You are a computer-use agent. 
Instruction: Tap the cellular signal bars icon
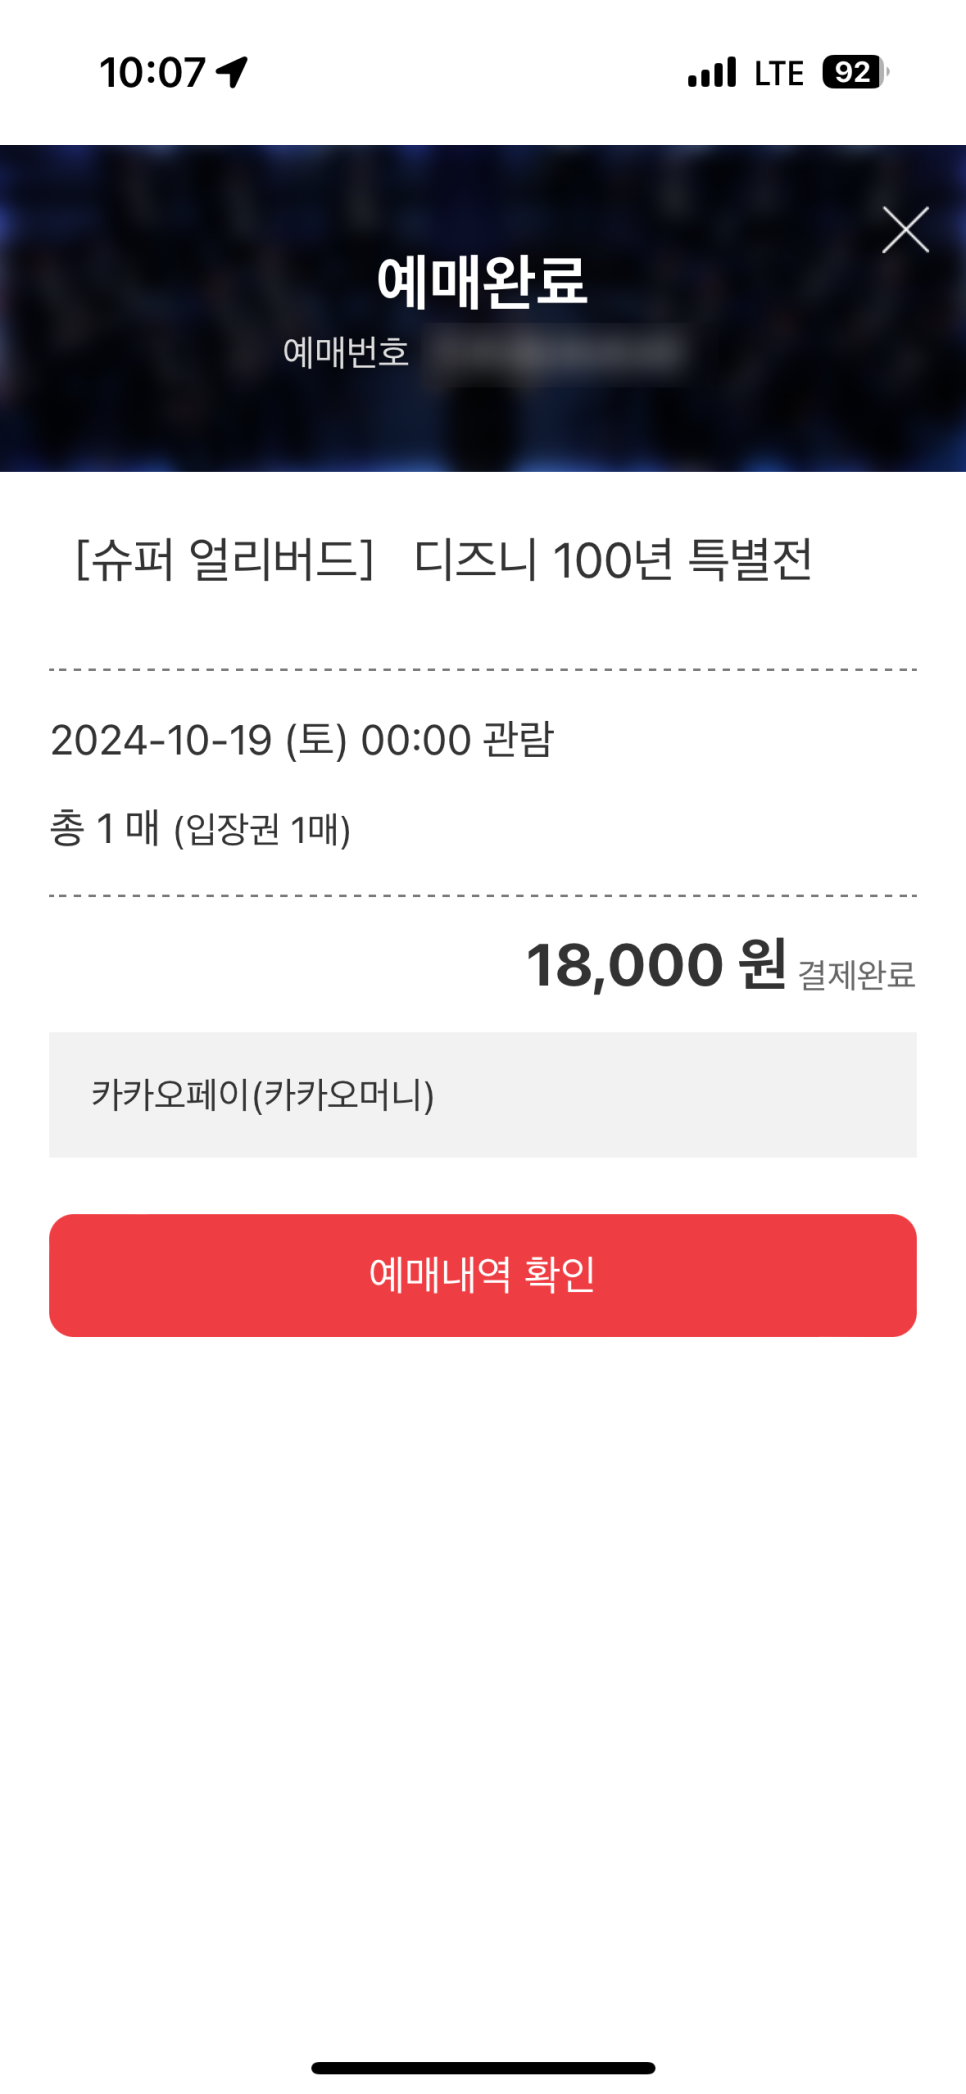pos(712,72)
